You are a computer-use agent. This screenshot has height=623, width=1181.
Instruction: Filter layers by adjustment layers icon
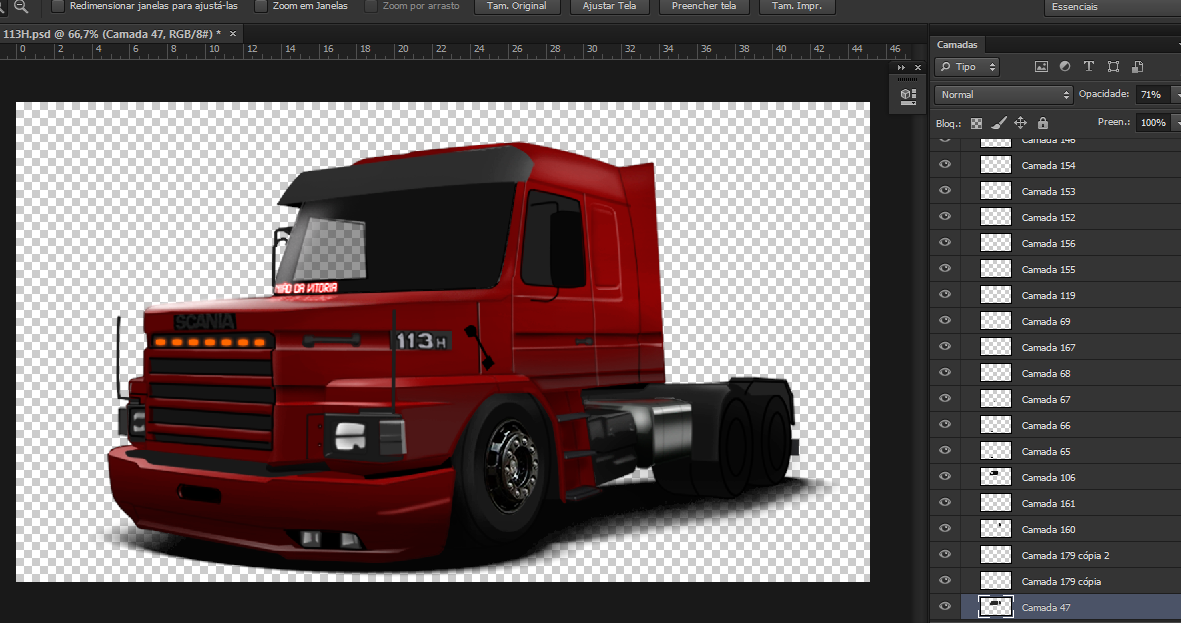[1065, 66]
